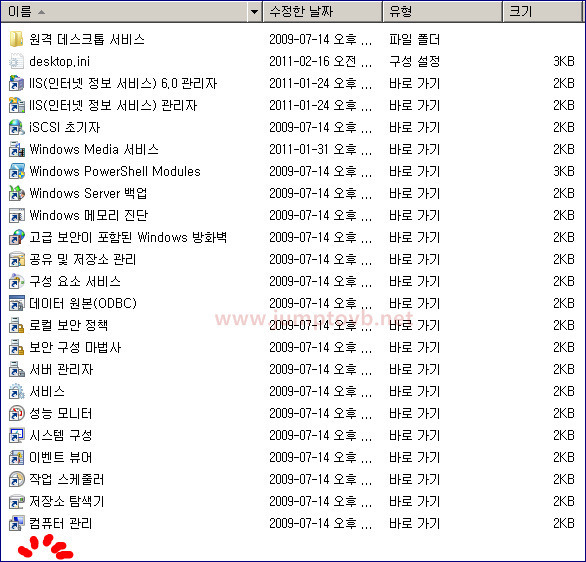
Task: Click the 2KB size of 컴퓨터 관리 row
Action: pyautogui.click(x=564, y=524)
